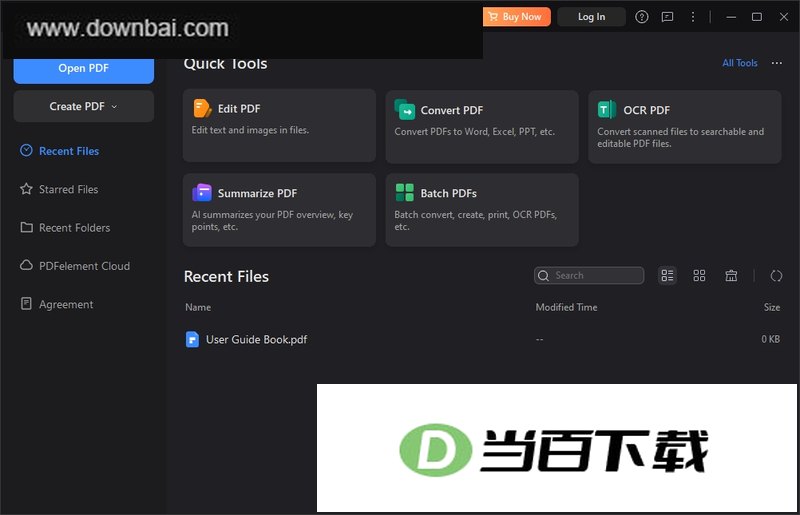This screenshot has width=800, height=515.
Task: Click the search magnifier icon
Action: click(x=543, y=276)
